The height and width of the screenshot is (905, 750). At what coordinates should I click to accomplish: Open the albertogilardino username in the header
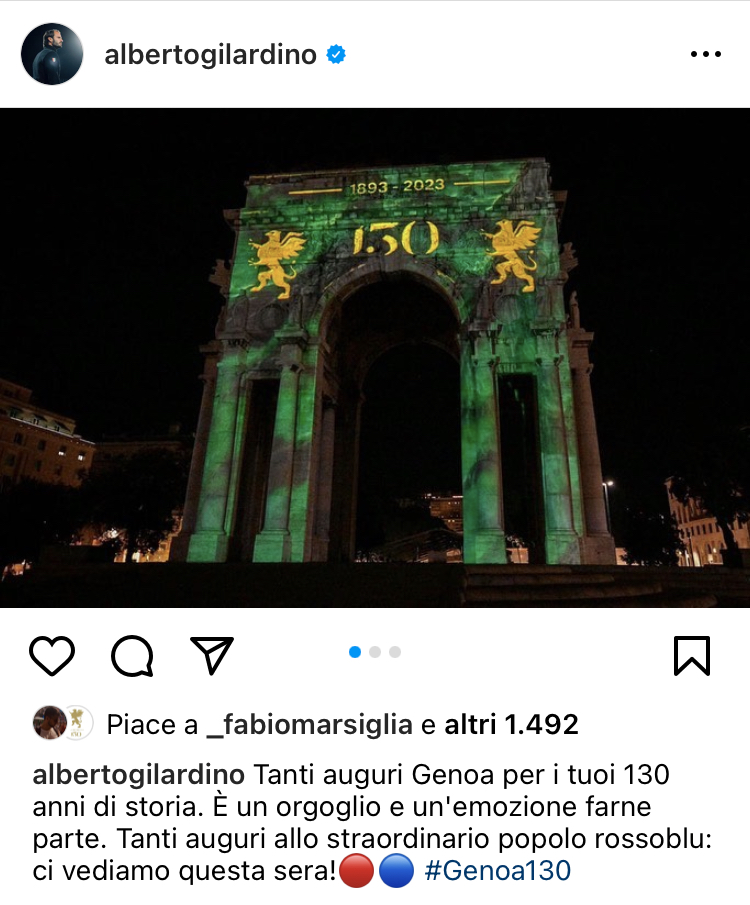pos(211,55)
